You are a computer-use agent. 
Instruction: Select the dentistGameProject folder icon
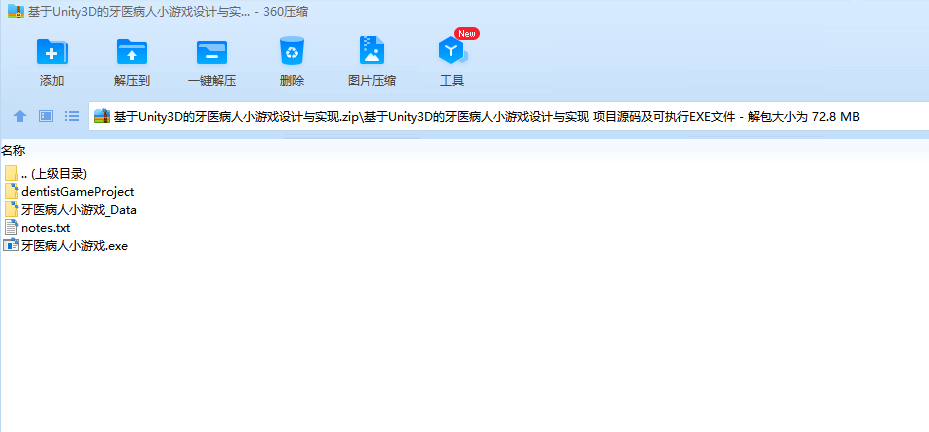pyautogui.click(x=11, y=191)
